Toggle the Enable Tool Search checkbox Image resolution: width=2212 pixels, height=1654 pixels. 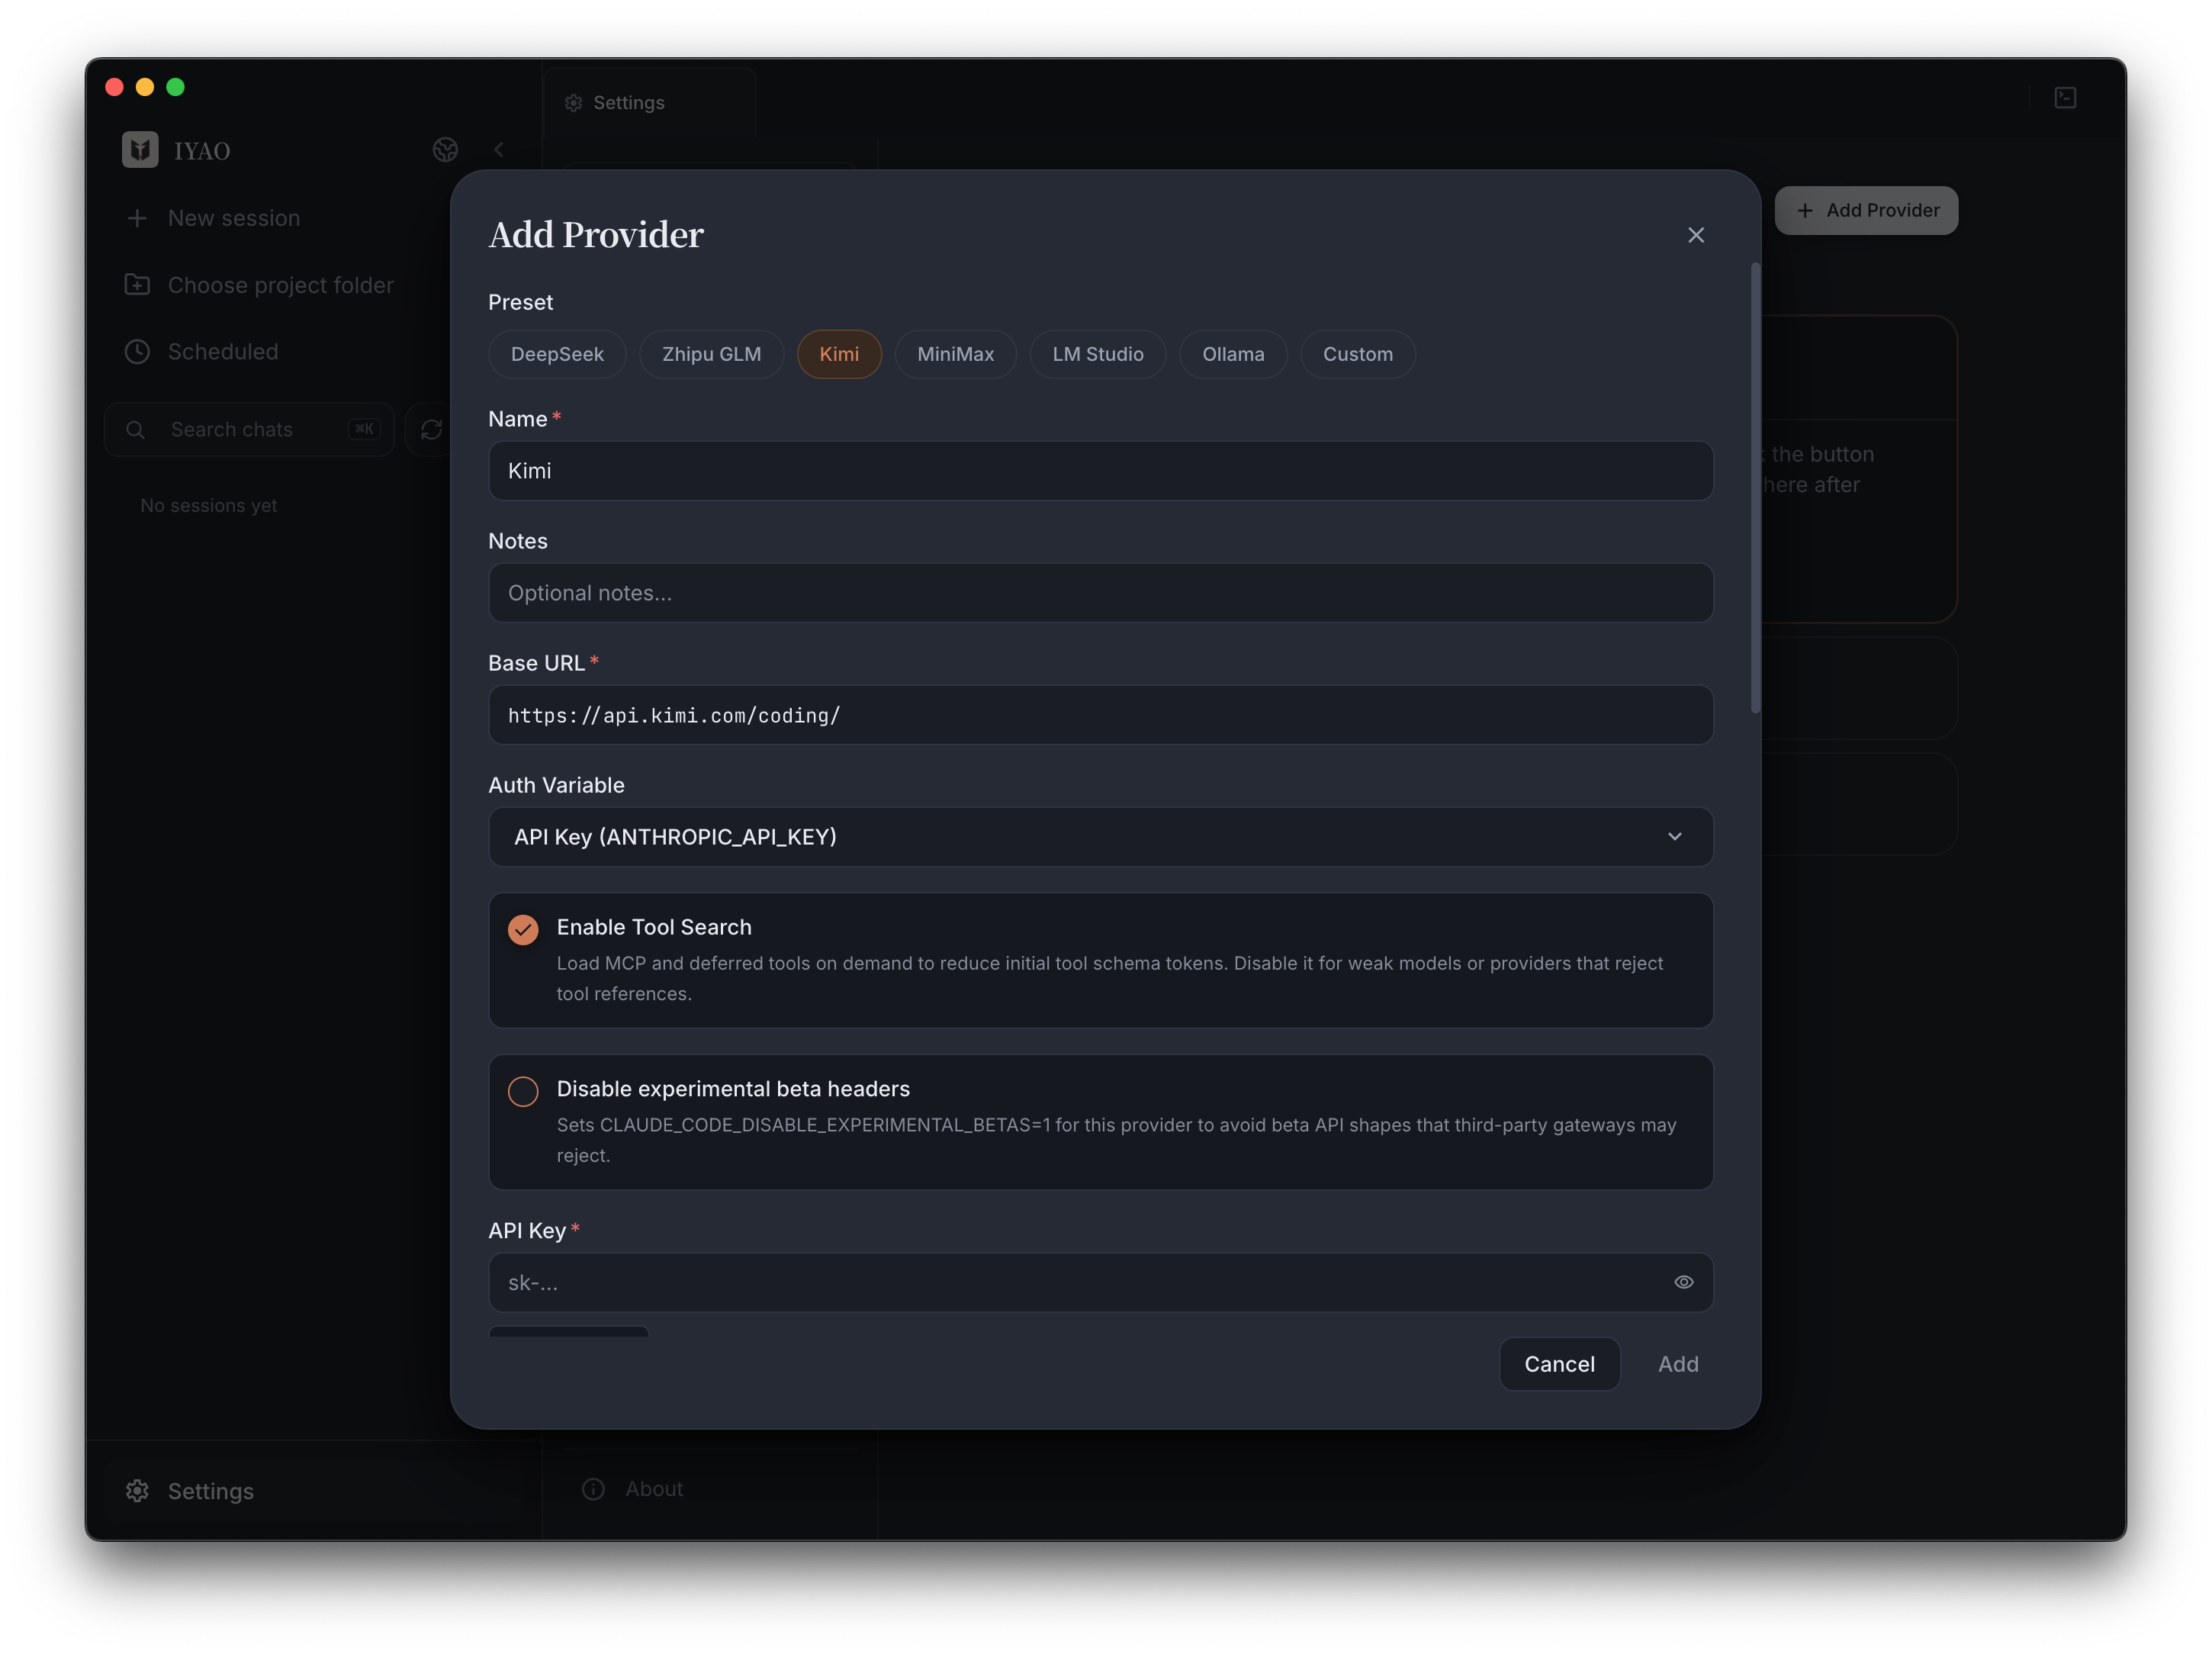pyautogui.click(x=523, y=930)
